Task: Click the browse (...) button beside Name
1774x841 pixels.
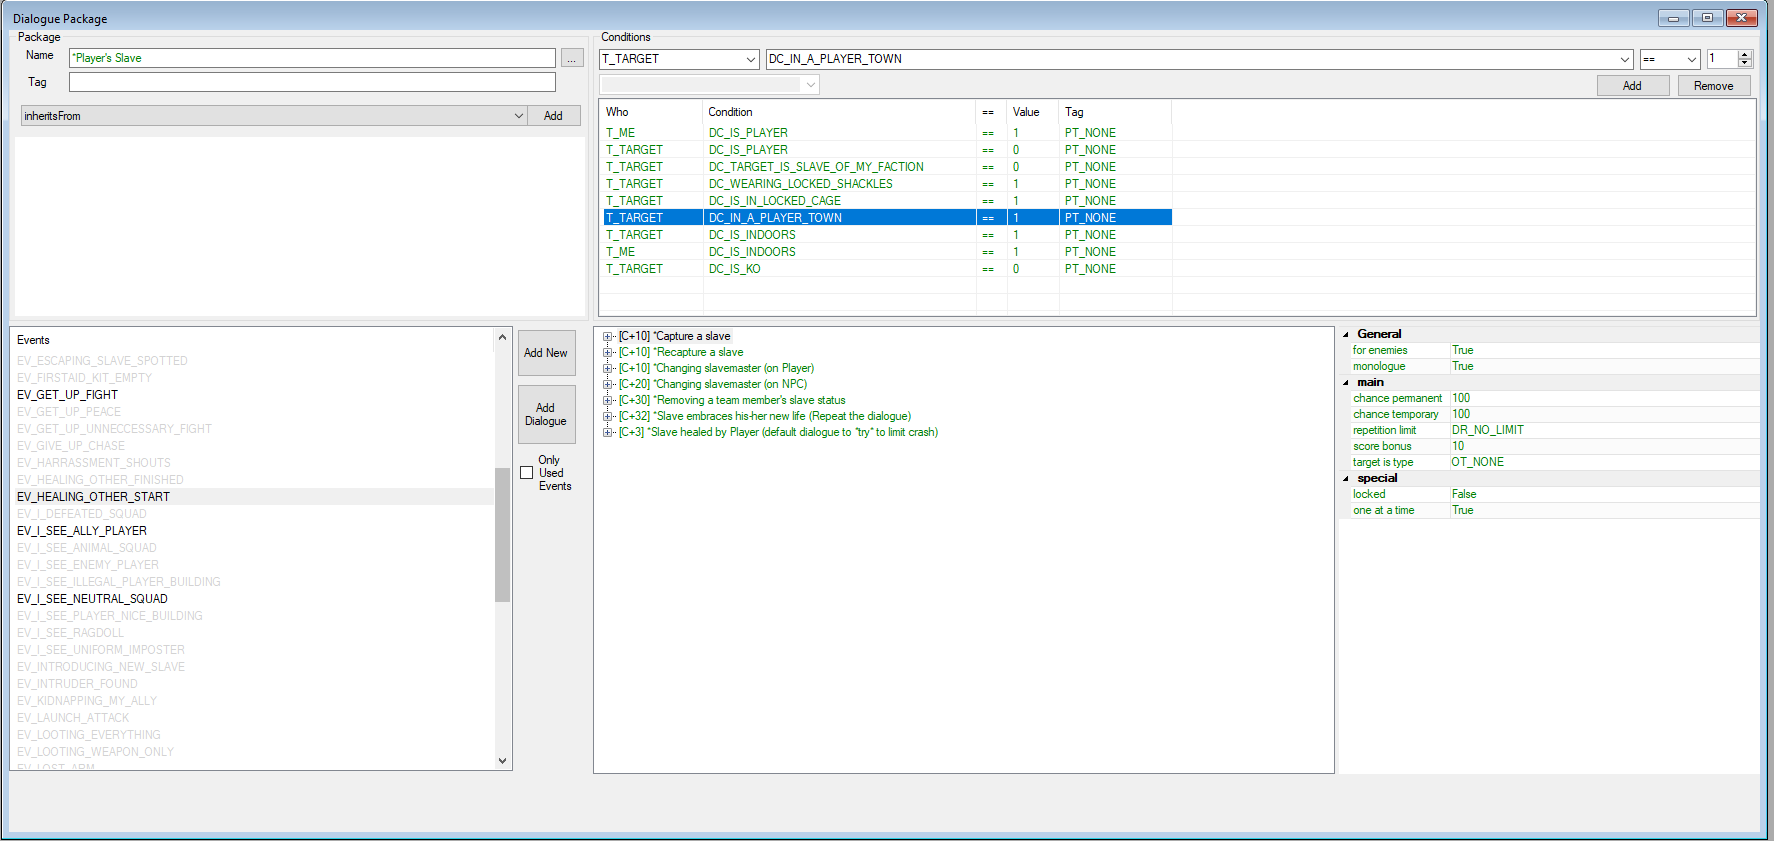Action: 572,58
